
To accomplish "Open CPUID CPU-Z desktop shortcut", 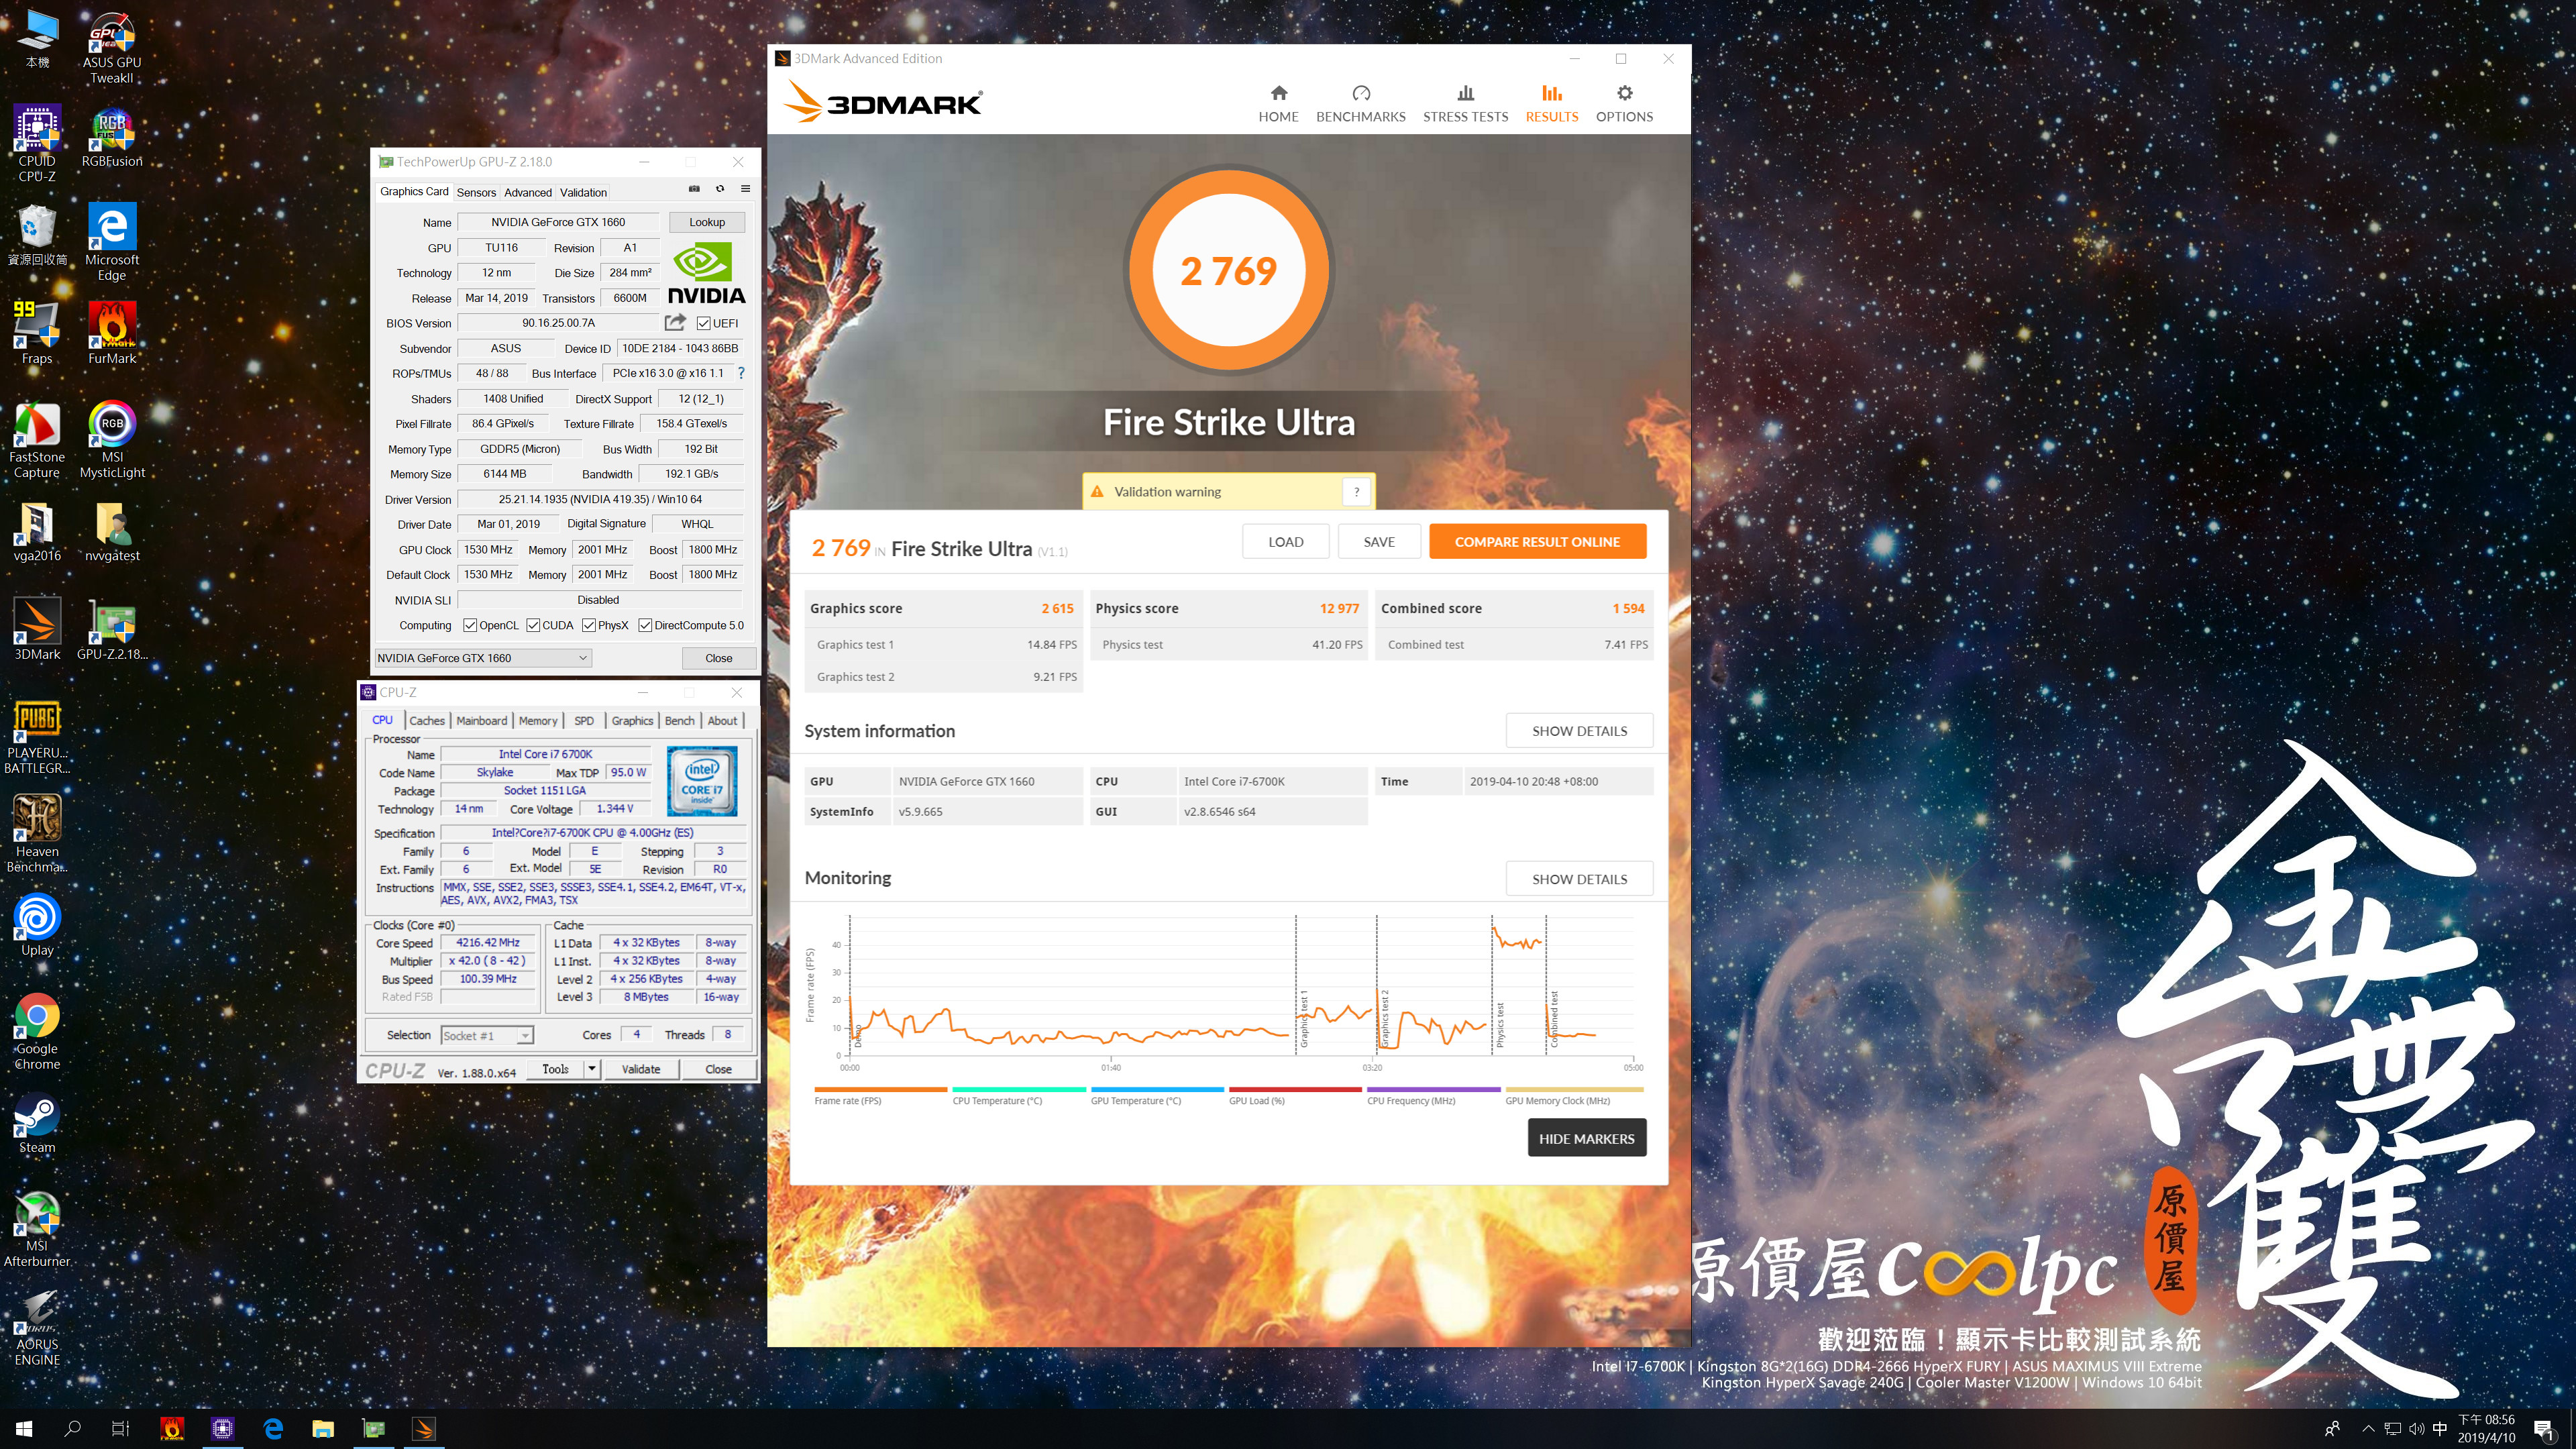I will (37, 144).
